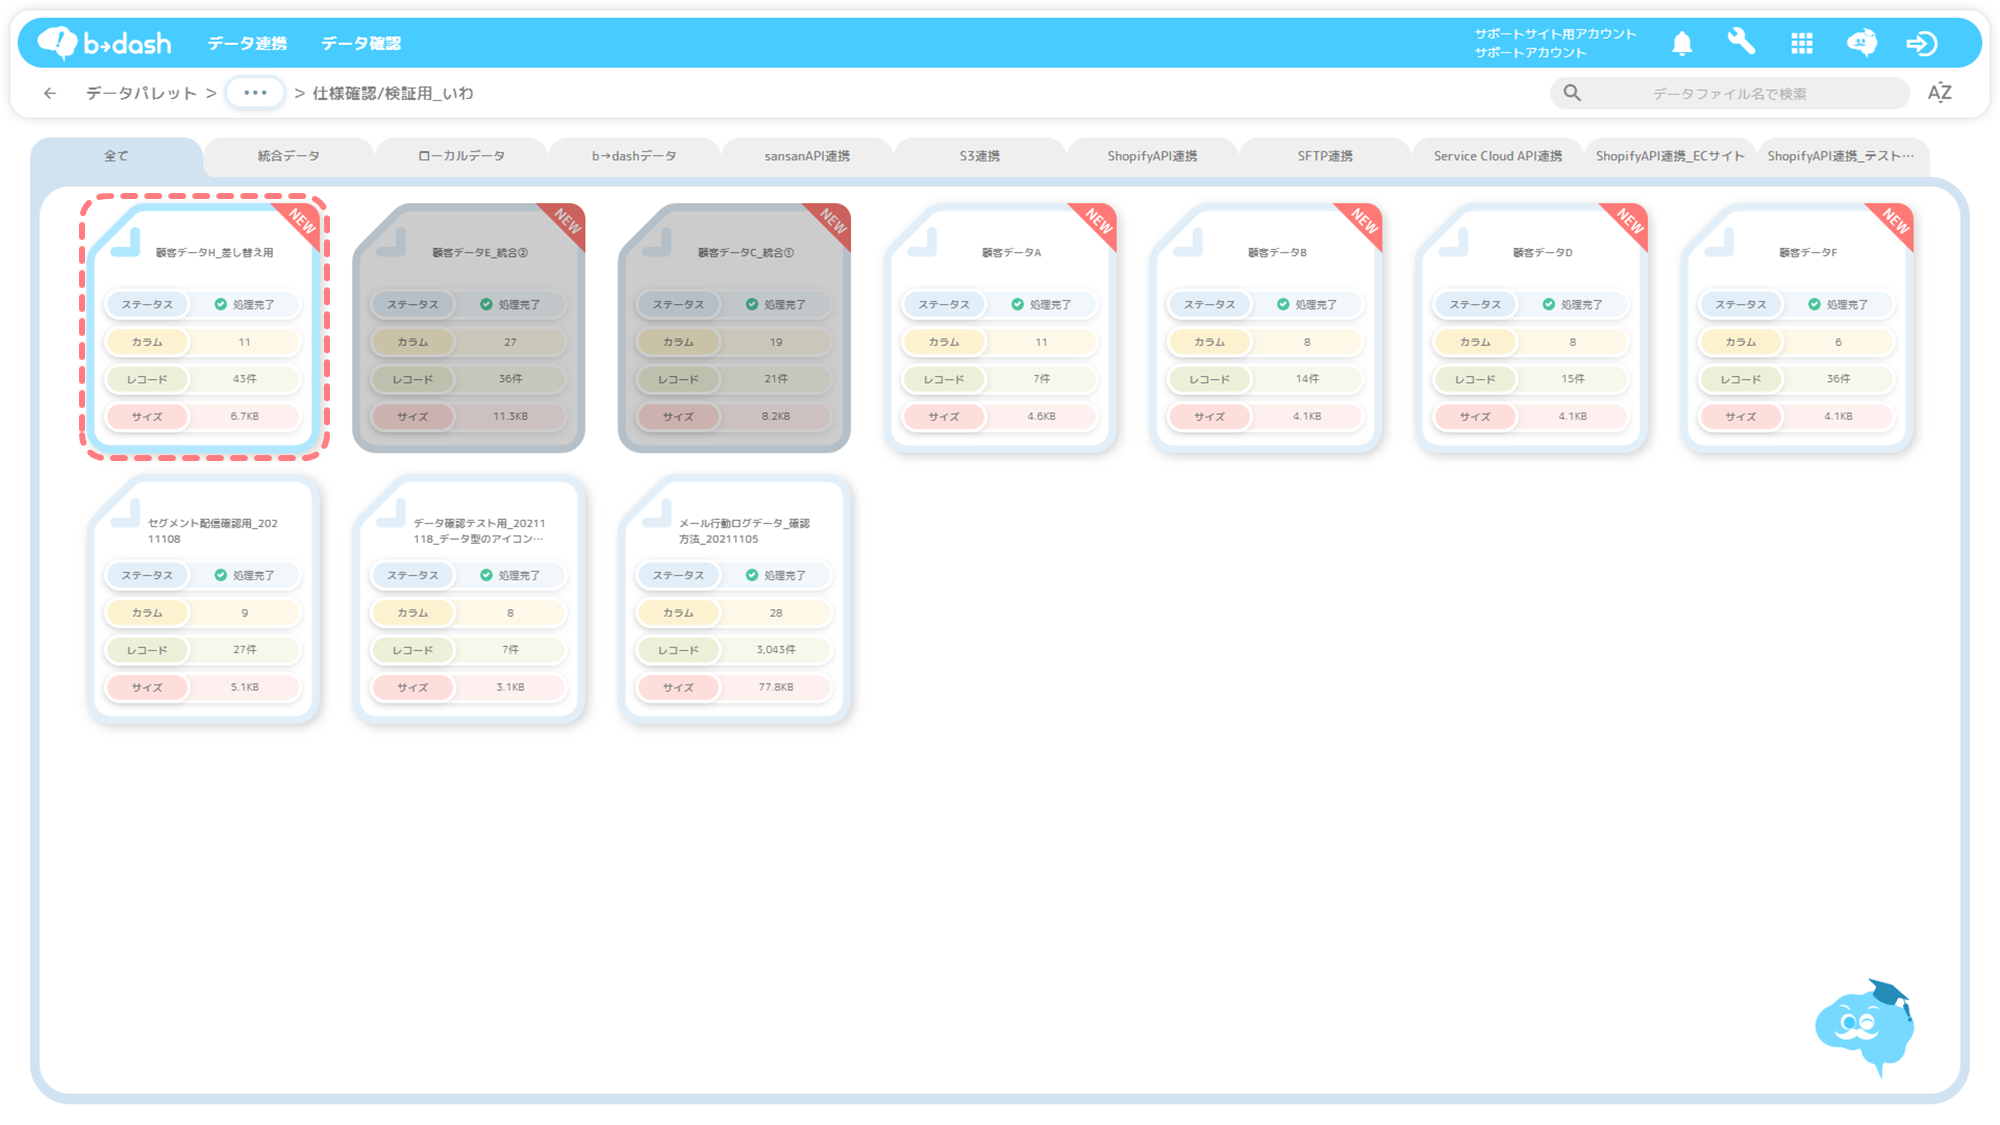Click the file icon of 顧客データD card
The image size is (2000, 1125).
pos(1453,241)
